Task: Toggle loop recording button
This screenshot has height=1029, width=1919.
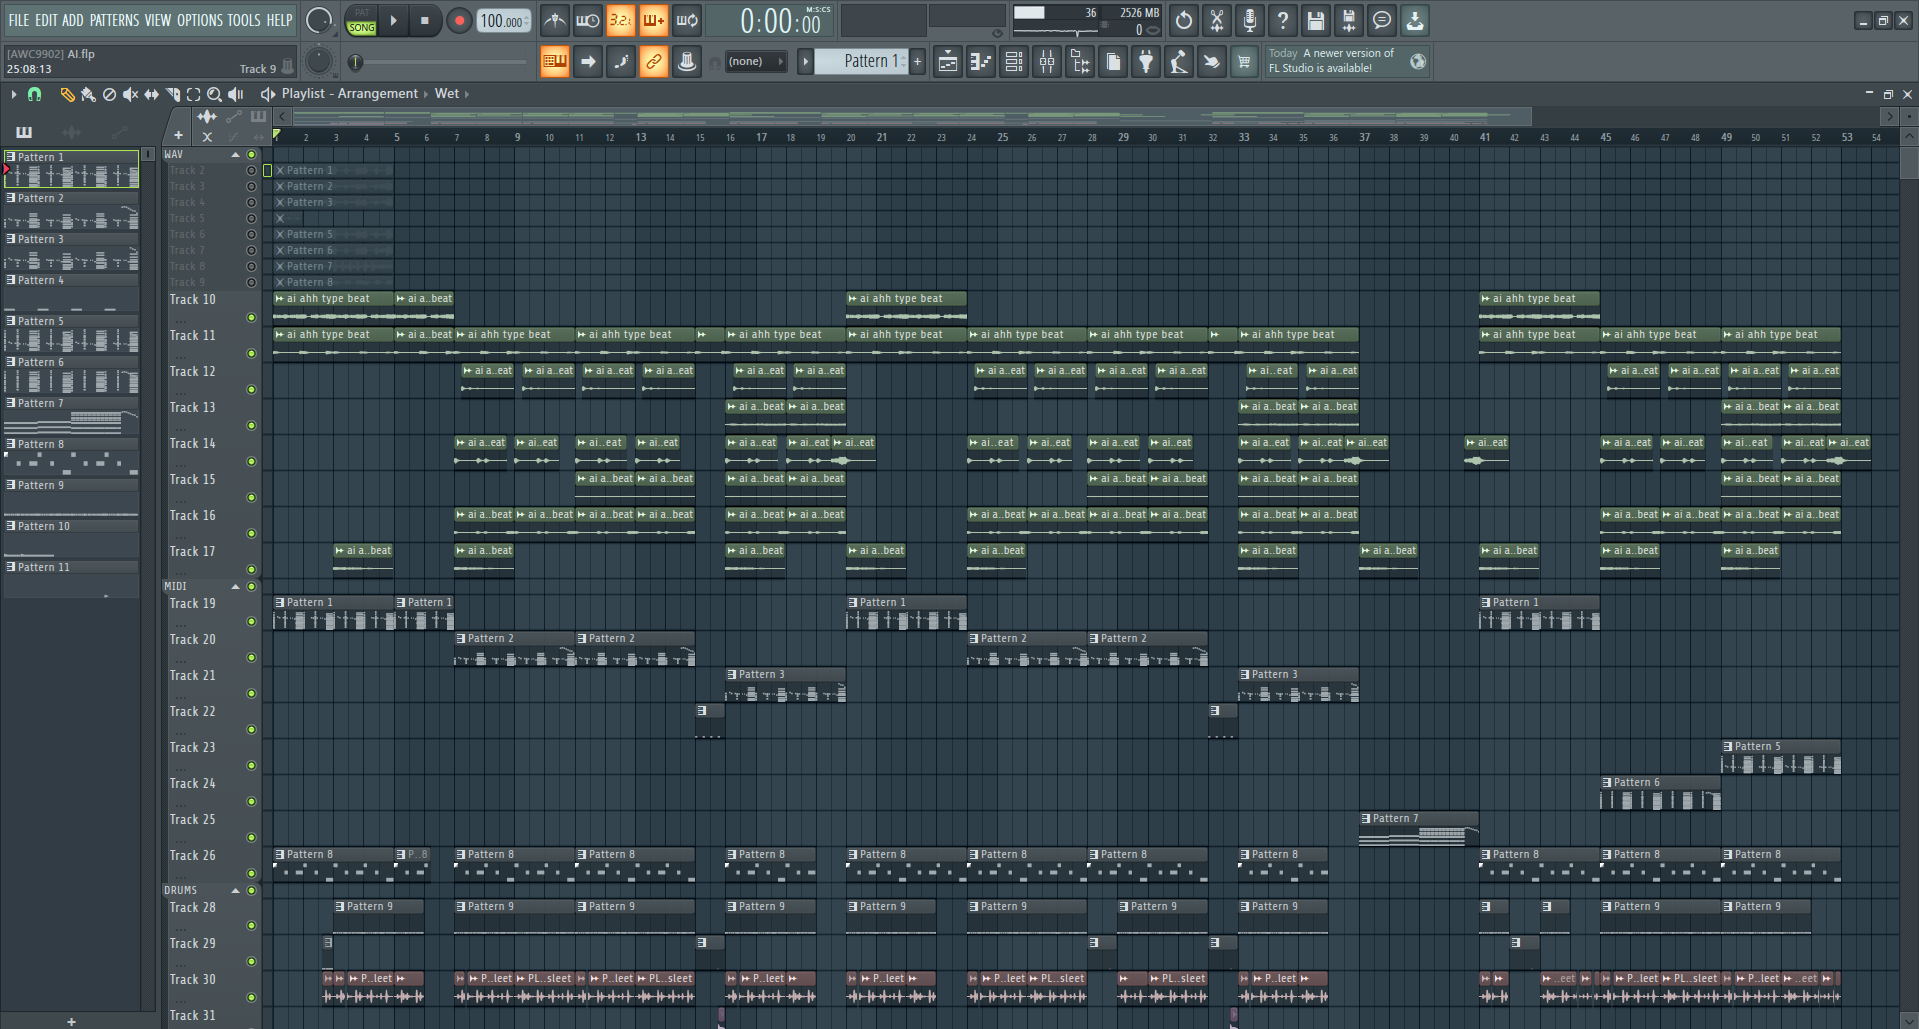Action: 687,20
